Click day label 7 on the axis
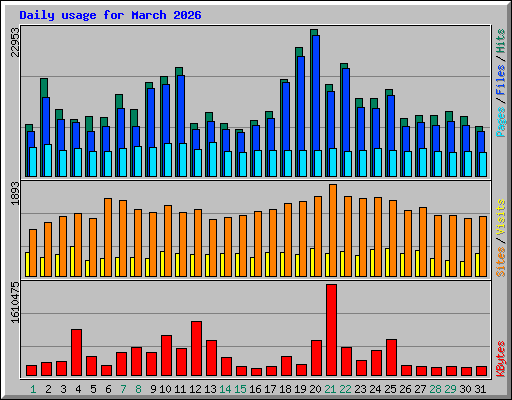 pos(123,389)
